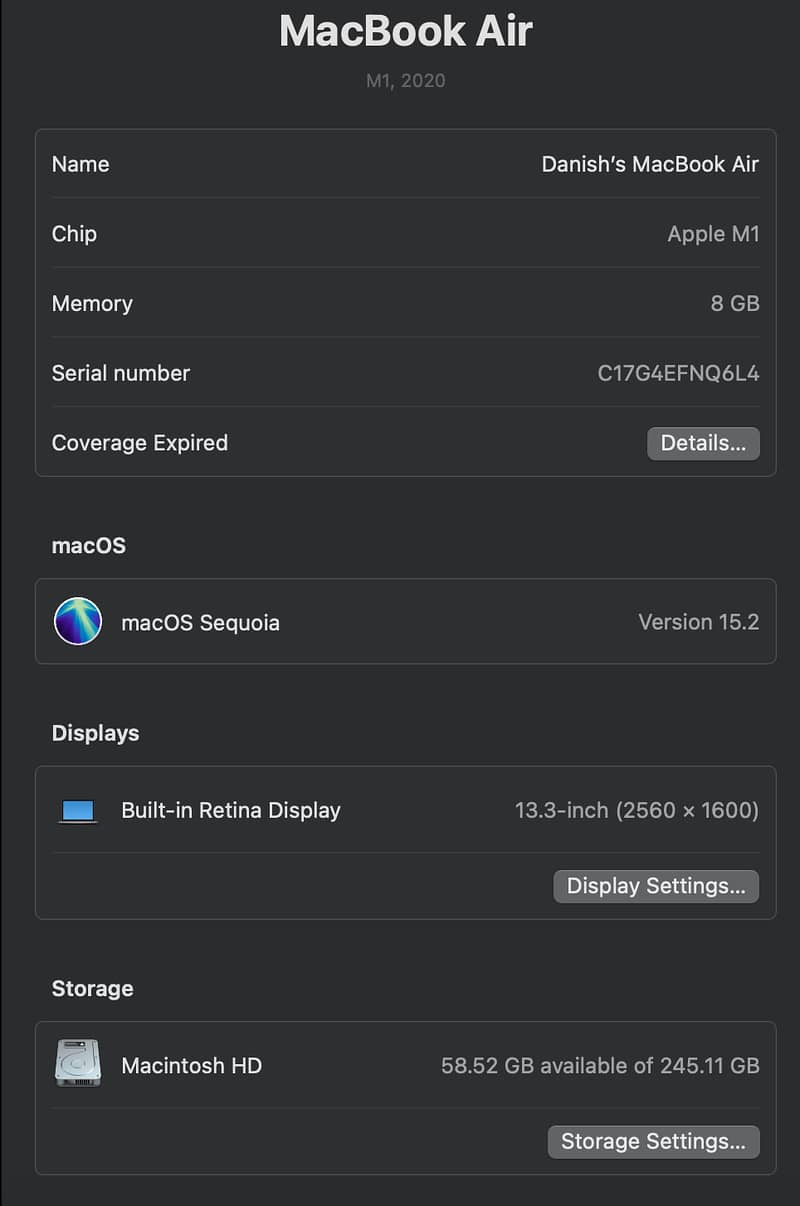Select the computer name Danish's MacBook Air

coord(650,164)
